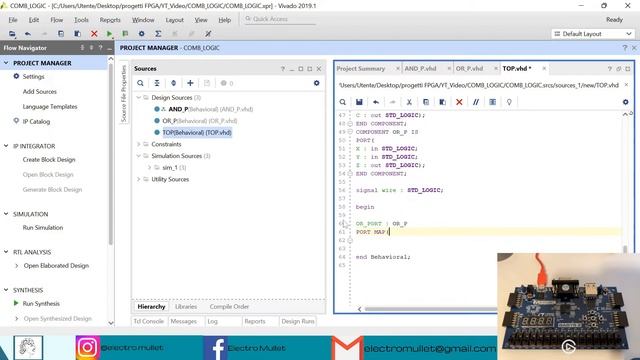This screenshot has height=360, width=640.
Task: Collapse the Design Sources tree node
Action: 138,98
